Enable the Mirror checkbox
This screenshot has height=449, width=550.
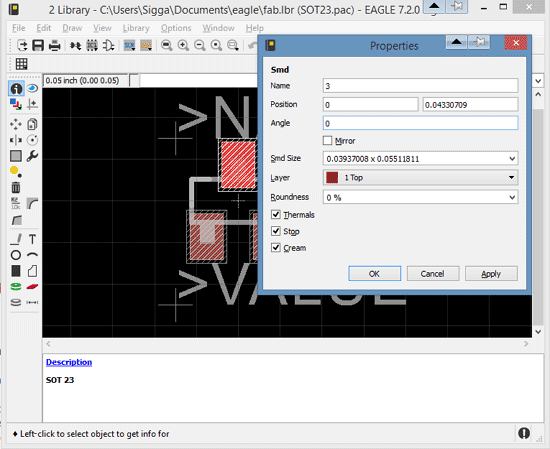pyautogui.click(x=327, y=141)
